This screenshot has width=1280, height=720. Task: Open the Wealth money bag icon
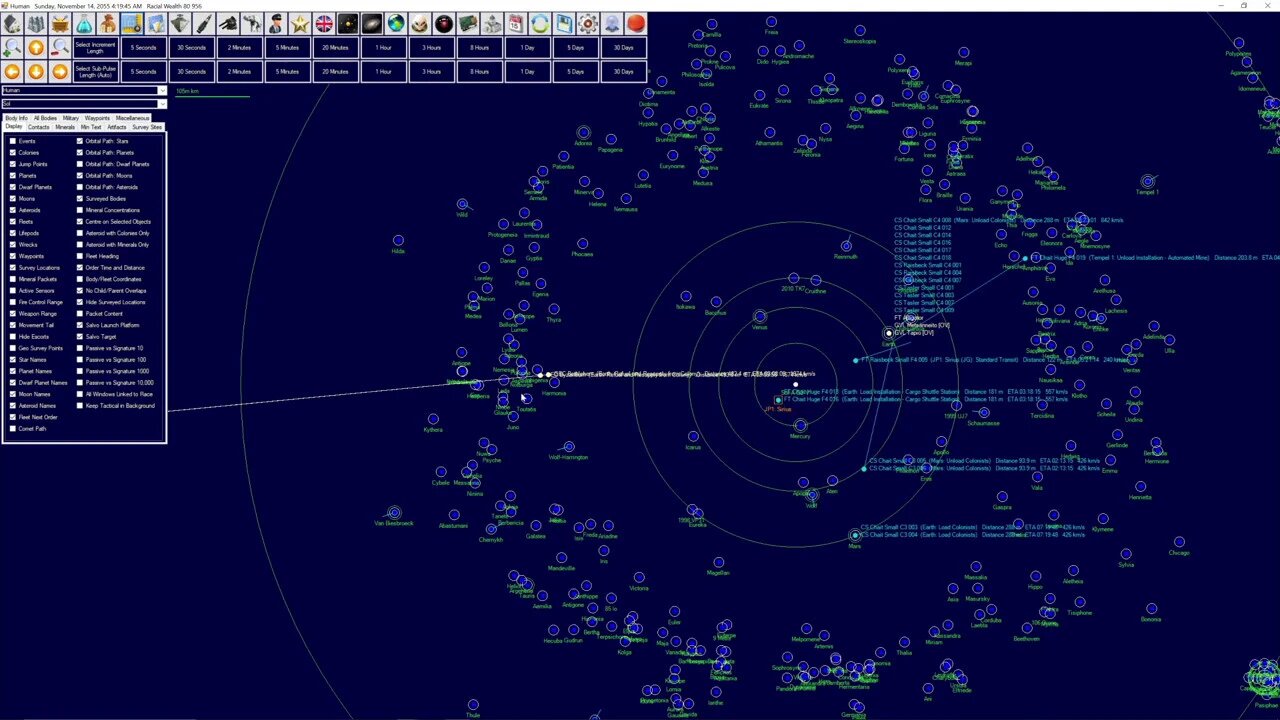[108, 23]
